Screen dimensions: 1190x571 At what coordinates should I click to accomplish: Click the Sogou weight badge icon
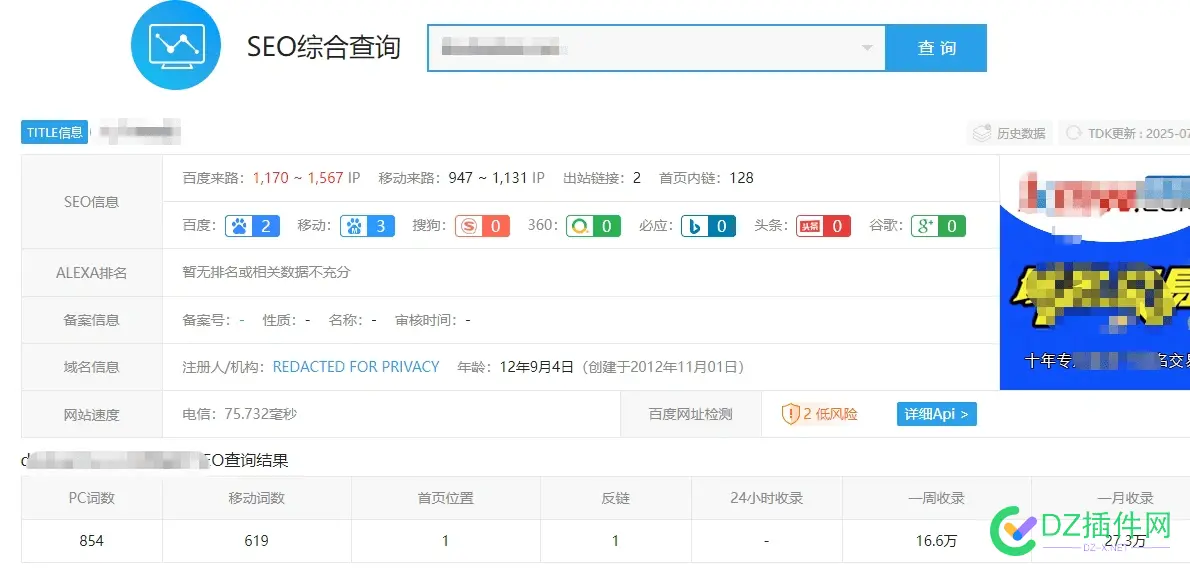482,226
